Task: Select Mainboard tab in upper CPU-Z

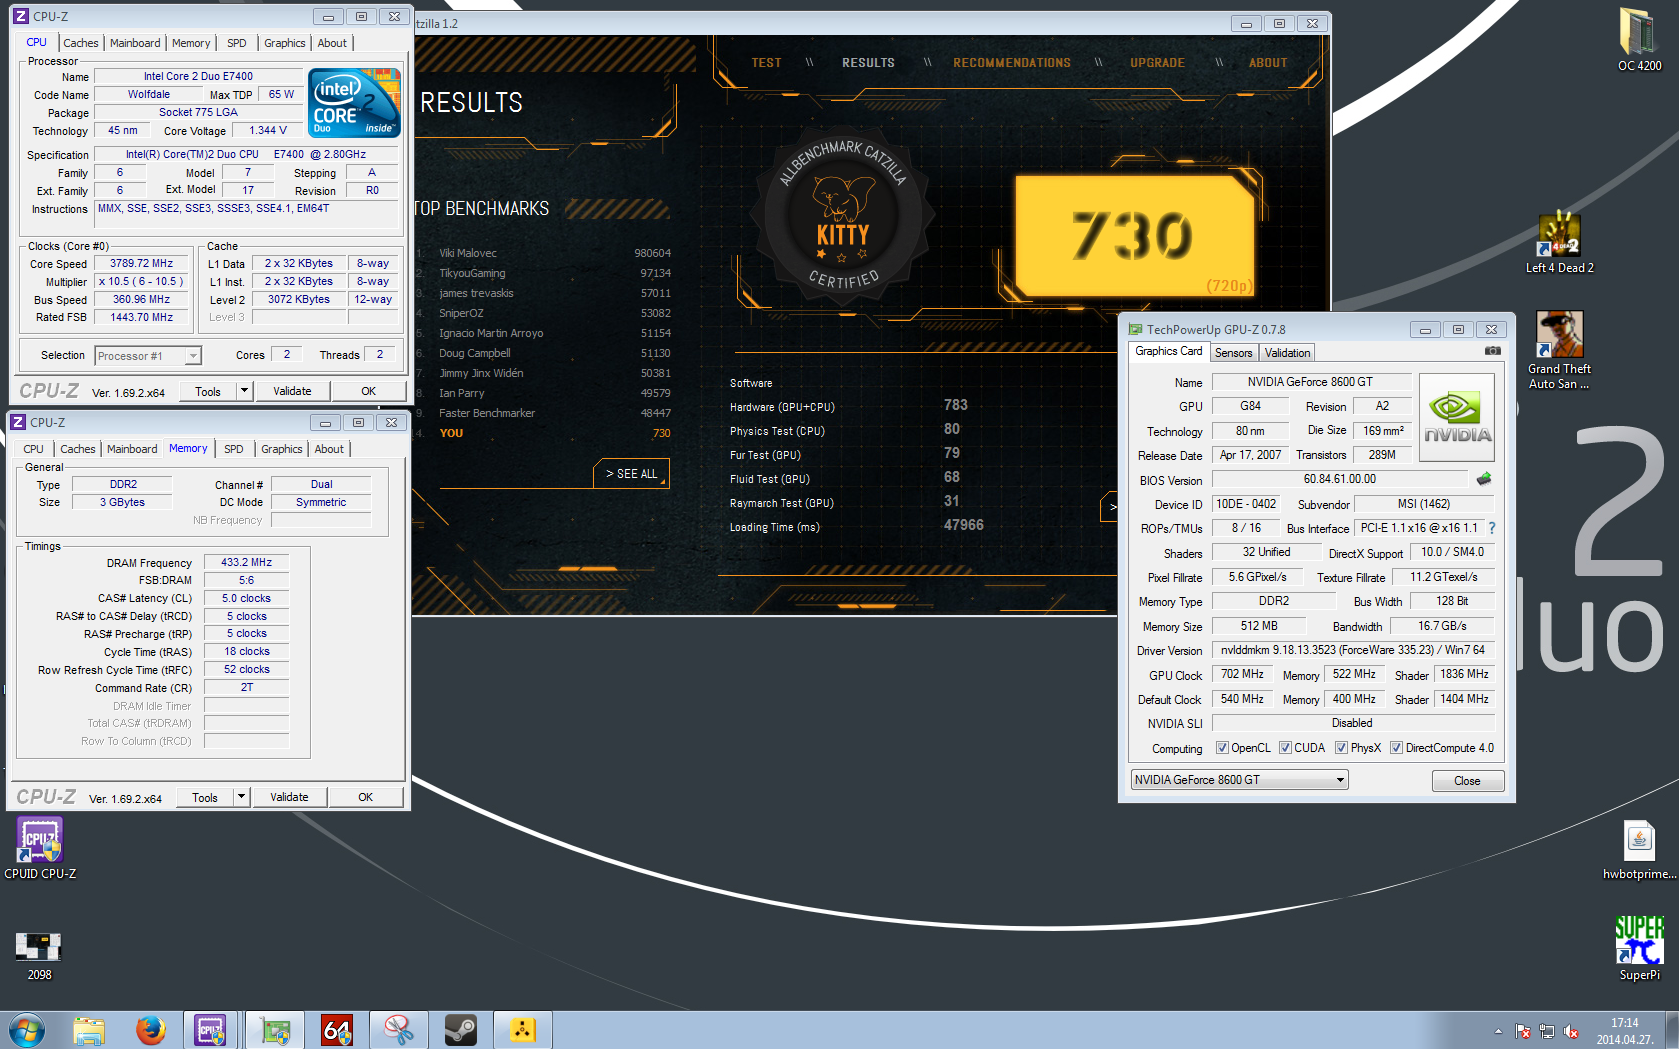Action: pyautogui.click(x=135, y=43)
